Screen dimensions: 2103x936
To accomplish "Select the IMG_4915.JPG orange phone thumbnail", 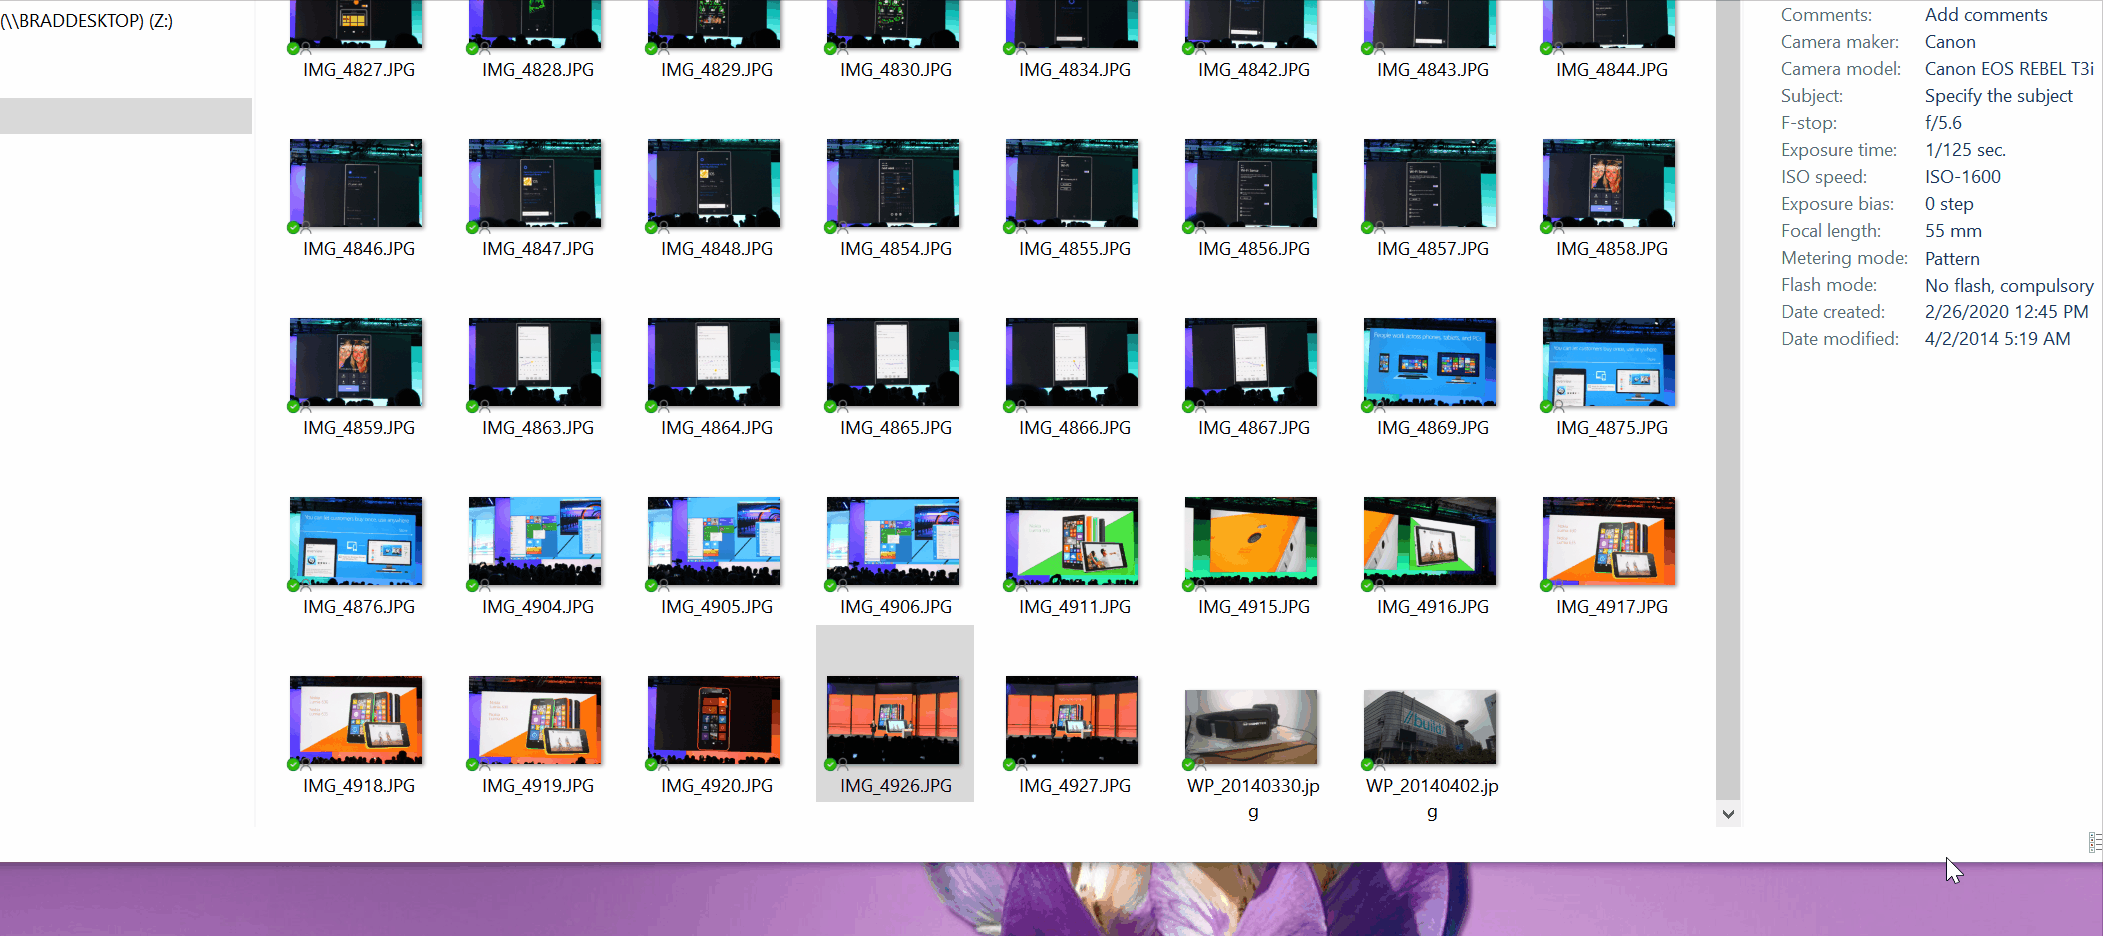I will [x=1251, y=541].
